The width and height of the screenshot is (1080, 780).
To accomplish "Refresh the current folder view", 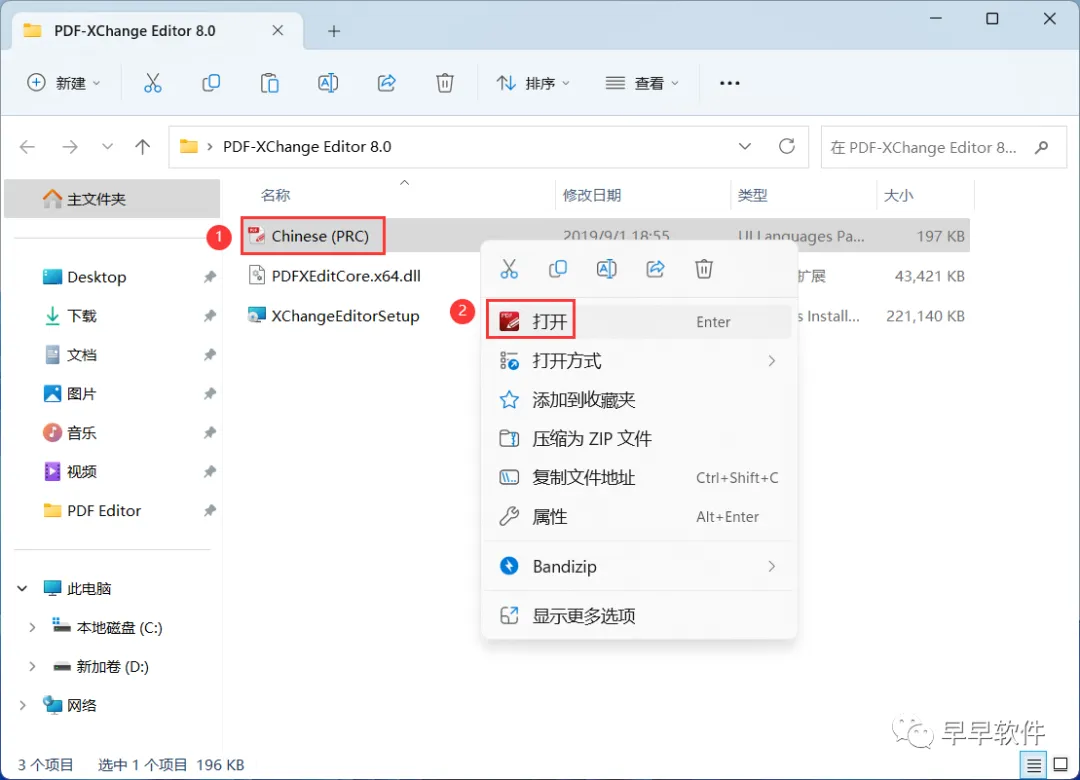I will coord(787,146).
